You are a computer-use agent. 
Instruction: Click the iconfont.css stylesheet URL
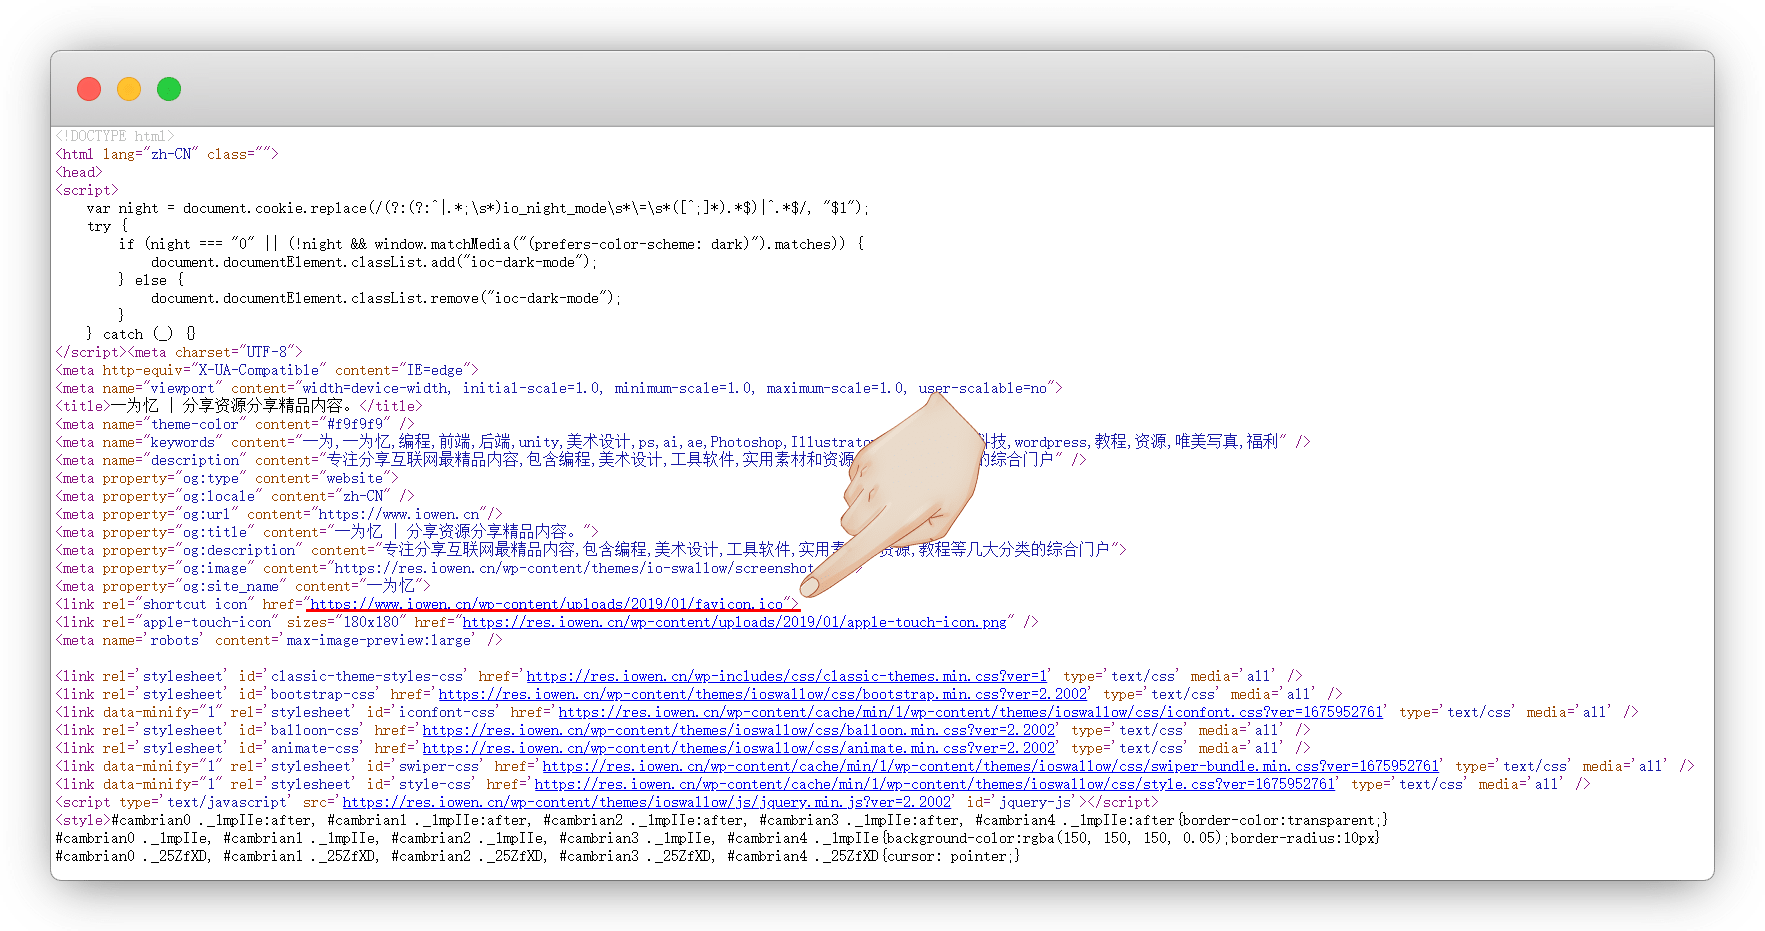point(970,712)
